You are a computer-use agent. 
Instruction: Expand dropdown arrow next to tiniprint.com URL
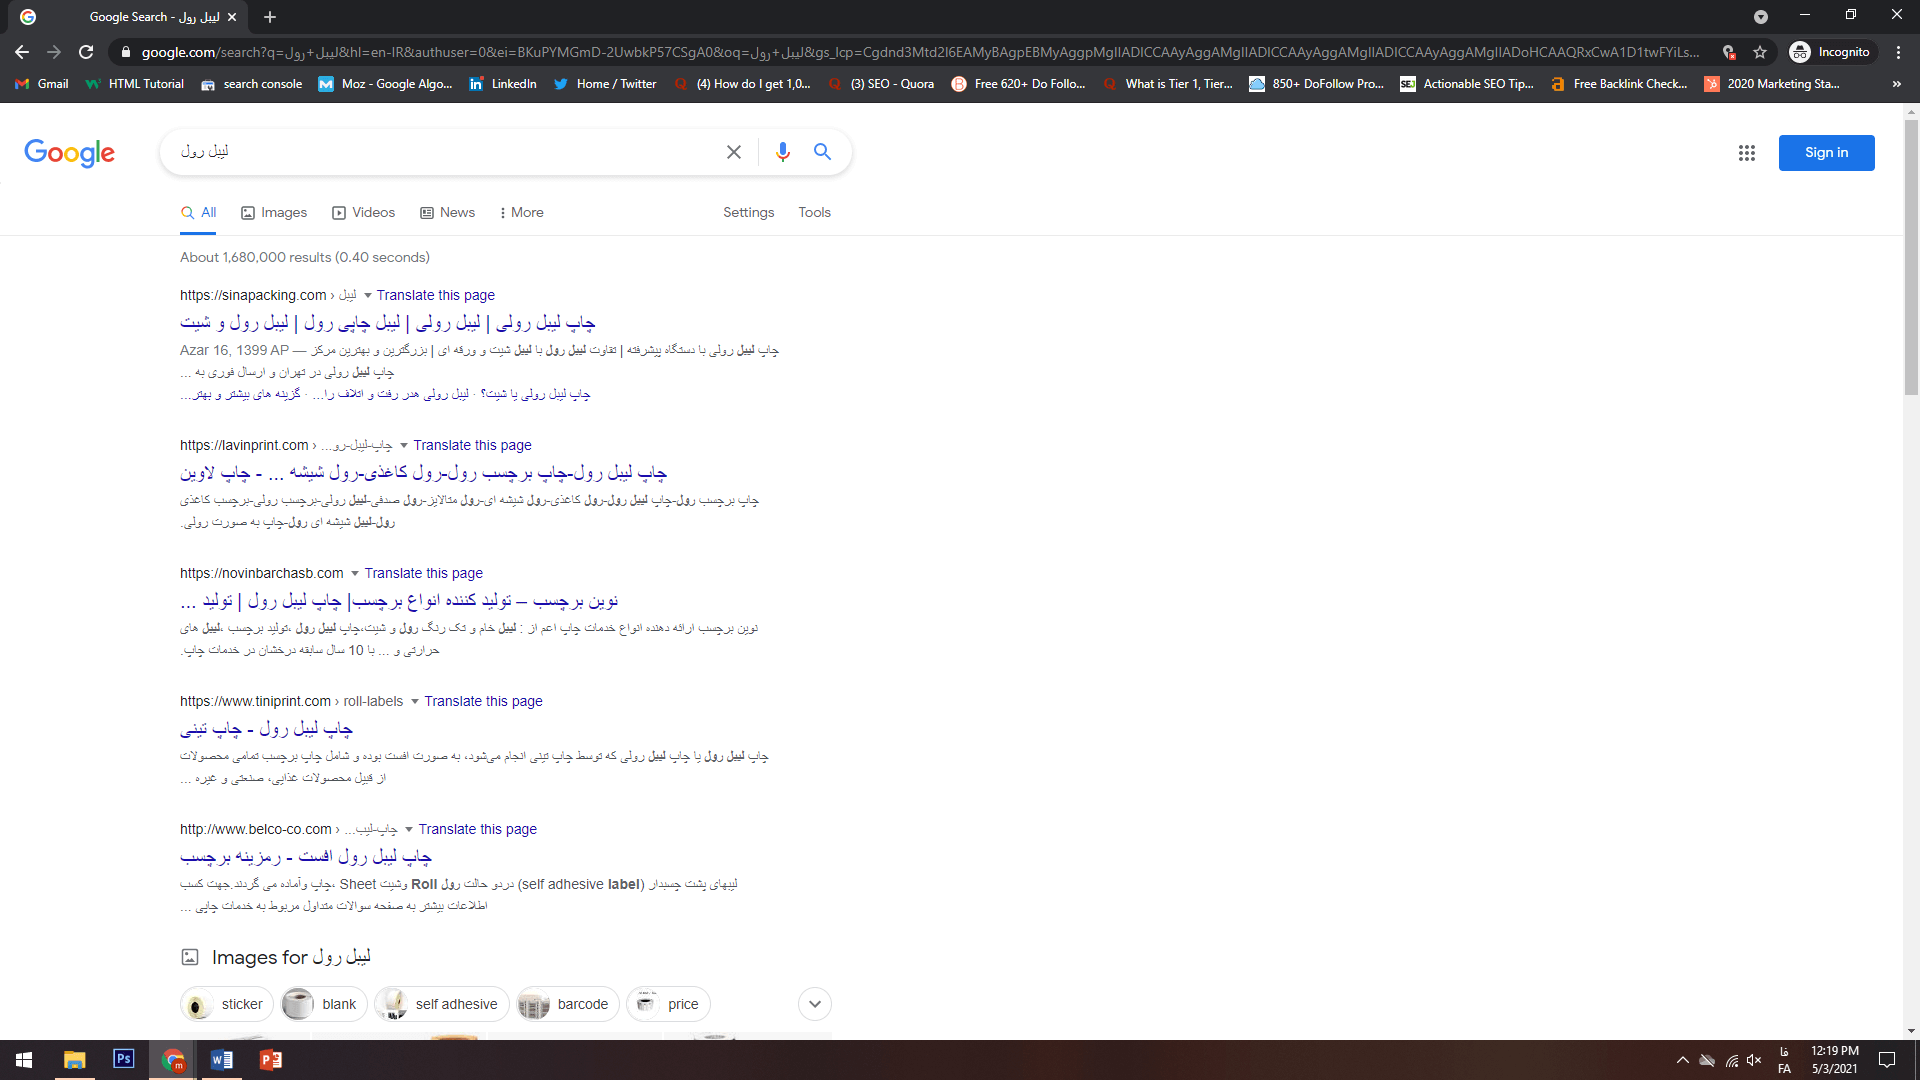(415, 702)
